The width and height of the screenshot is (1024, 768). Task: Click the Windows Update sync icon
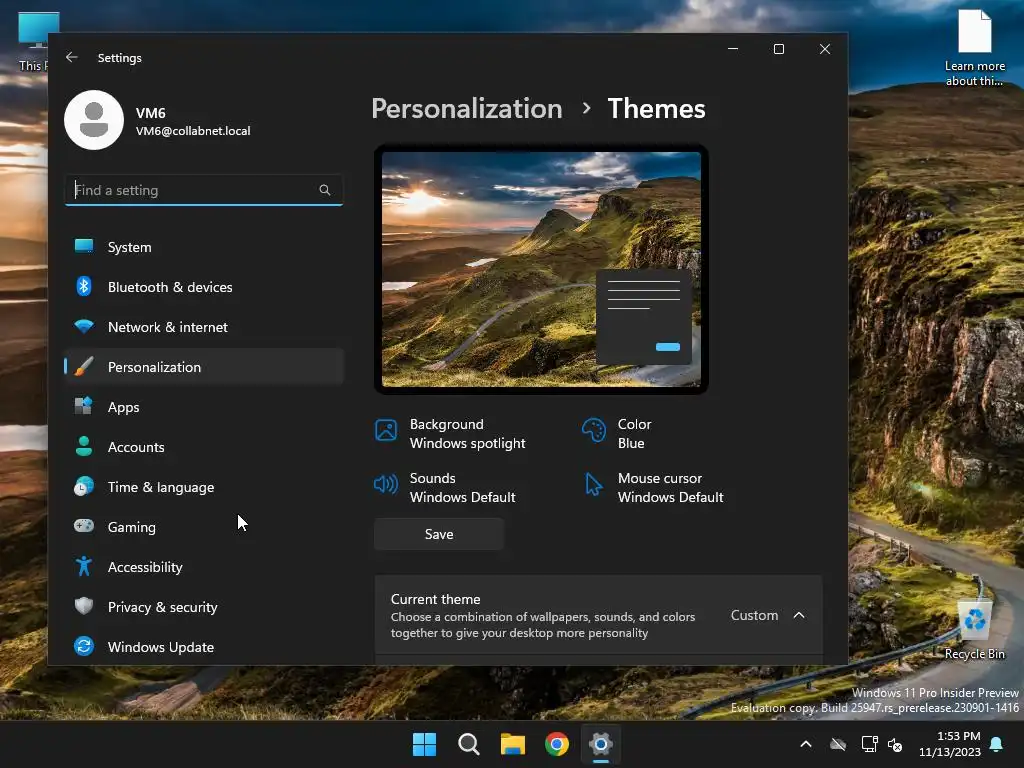click(84, 647)
